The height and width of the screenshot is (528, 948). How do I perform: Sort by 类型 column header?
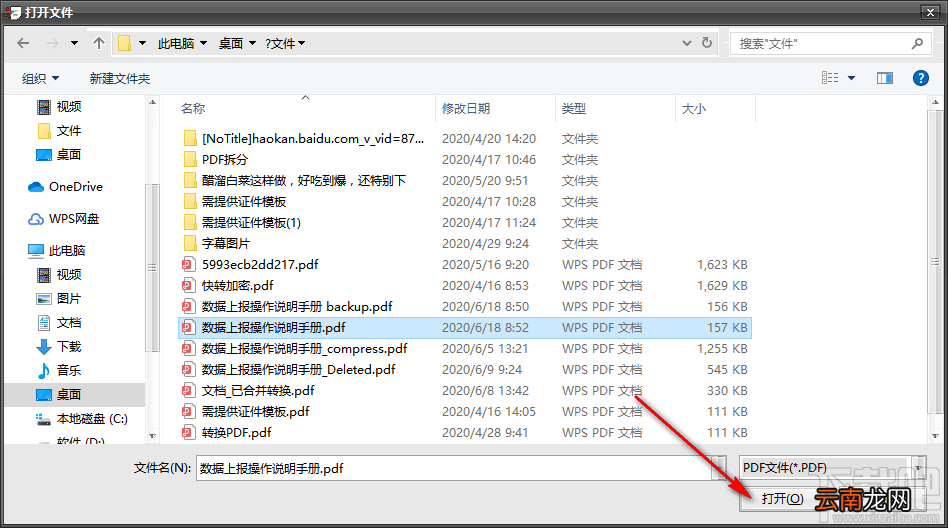[573, 109]
